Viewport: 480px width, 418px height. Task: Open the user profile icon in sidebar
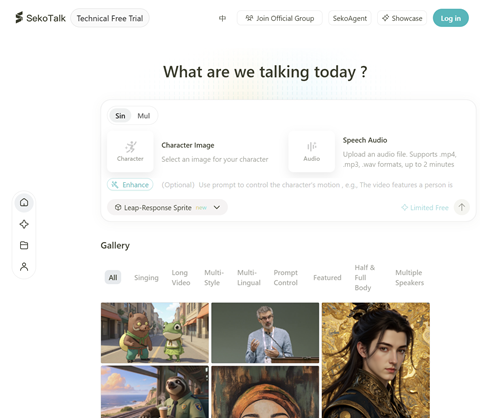pyautogui.click(x=24, y=266)
